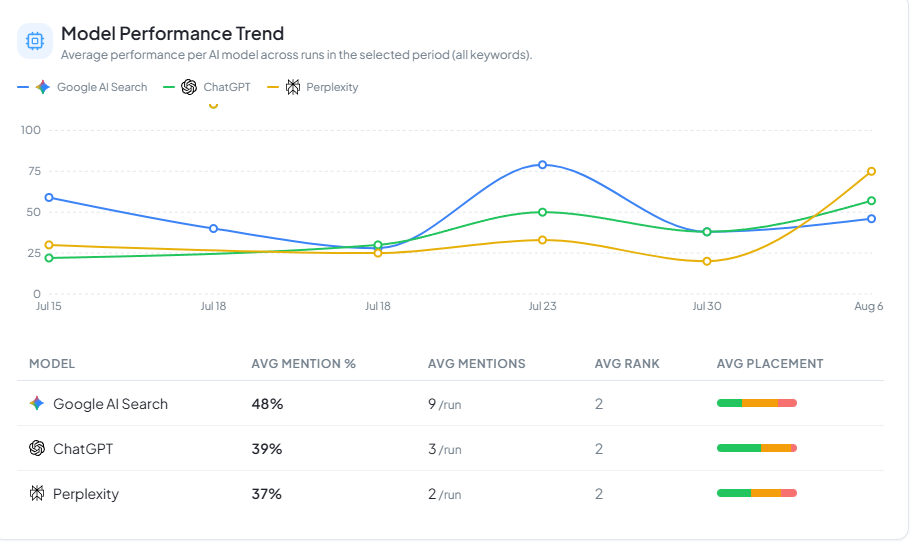Image resolution: width=921 pixels, height=549 pixels.
Task: Select Google AI Search data point on Jul 15
Action: click(49, 198)
